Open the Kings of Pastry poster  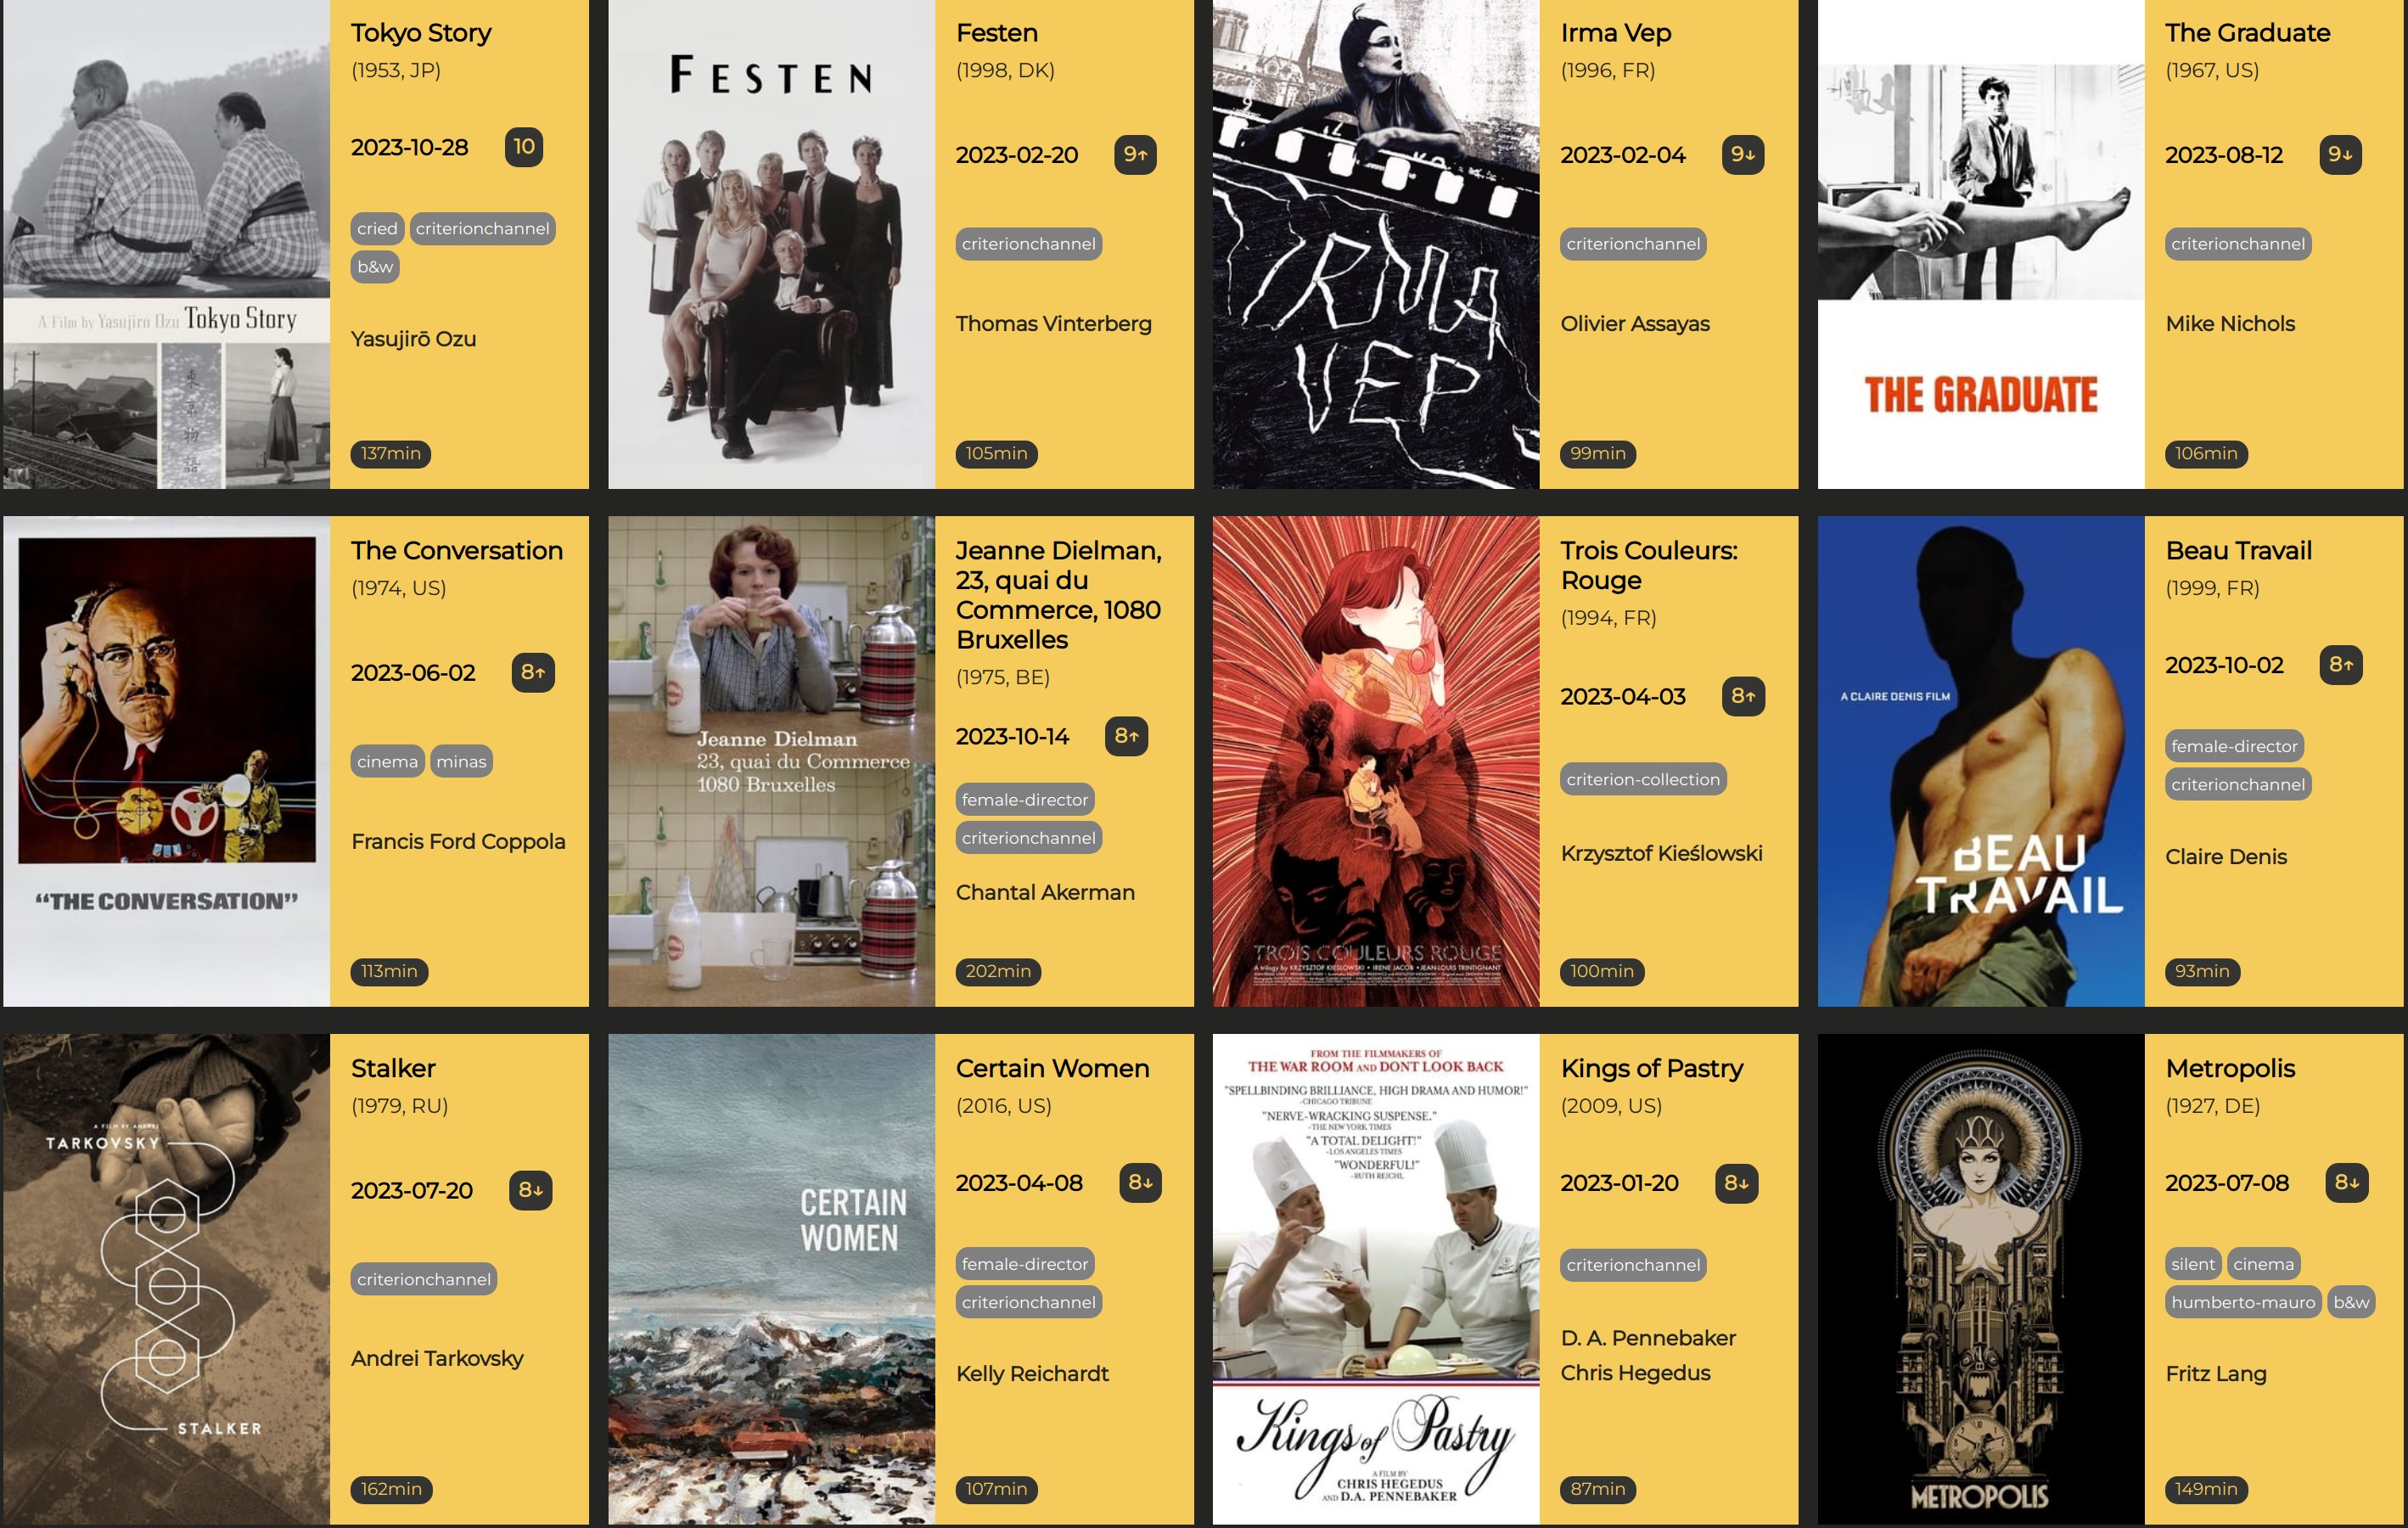(1376, 1279)
